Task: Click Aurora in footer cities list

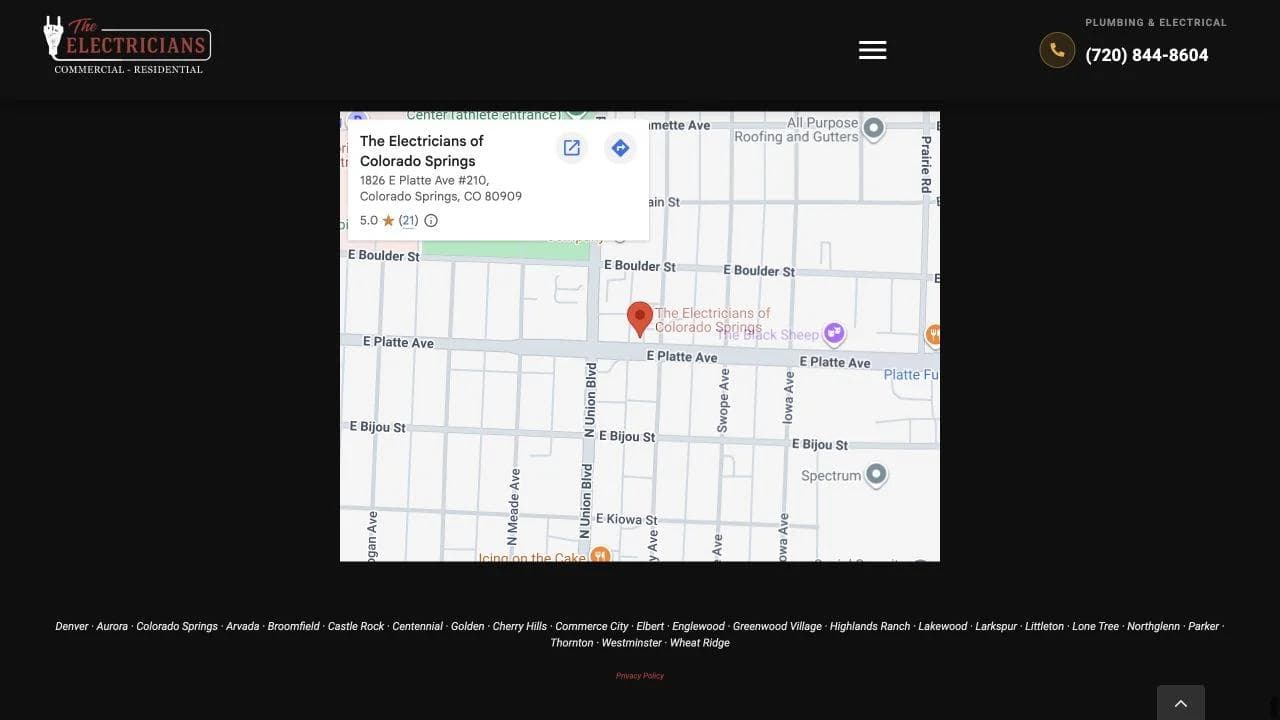Action: (112, 626)
